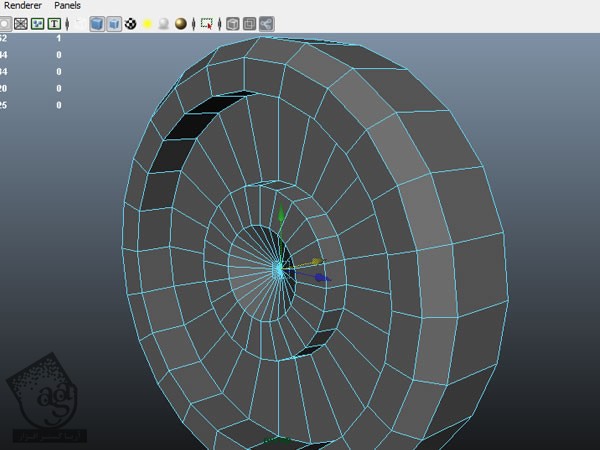Viewport: 600px width, 450px height.
Task: Click the yellow manipulator handle
Action: (315, 262)
